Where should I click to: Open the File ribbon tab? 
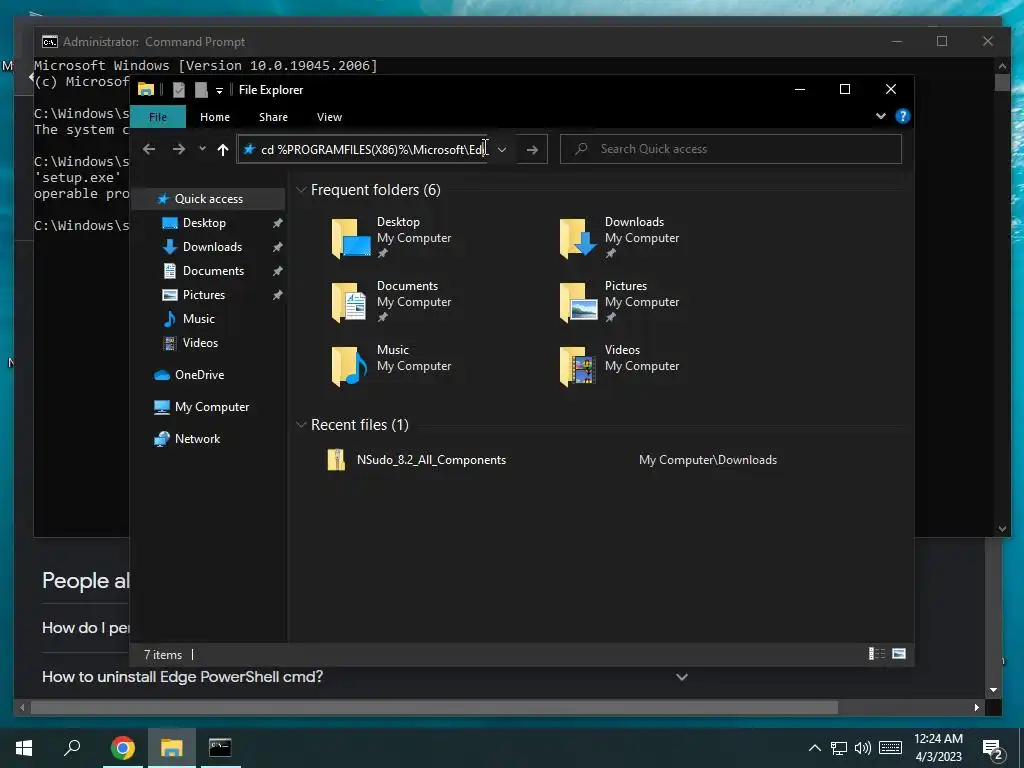pos(158,117)
